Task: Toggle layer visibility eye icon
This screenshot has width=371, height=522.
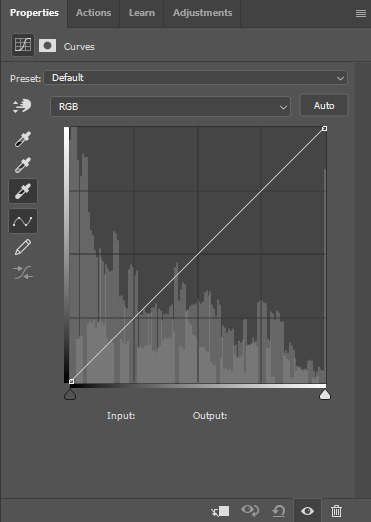Action: [307, 511]
